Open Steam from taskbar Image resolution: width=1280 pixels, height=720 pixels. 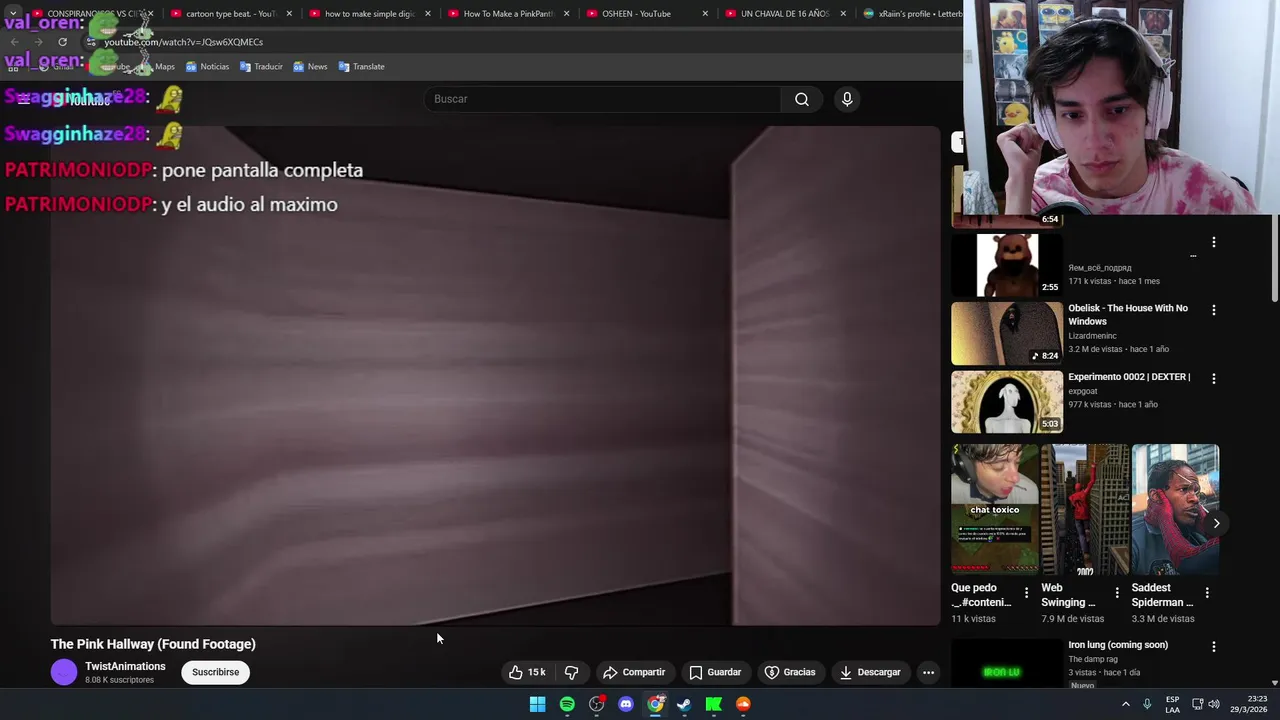684,704
